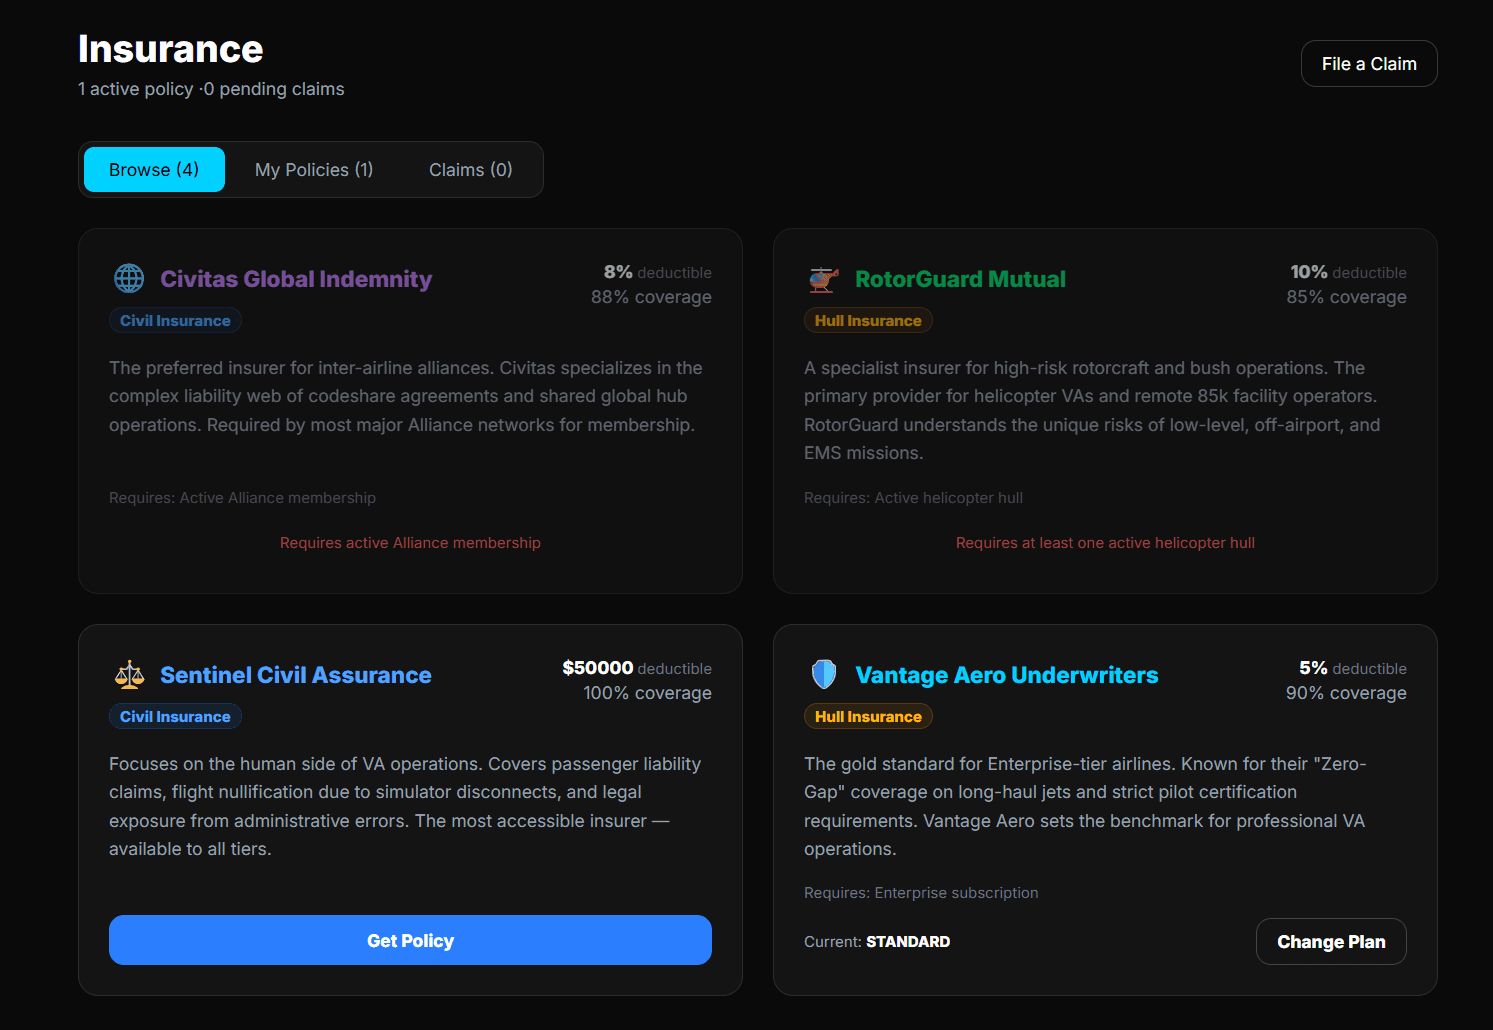
Task: Open the Claims (0) tab
Action: pos(471,170)
